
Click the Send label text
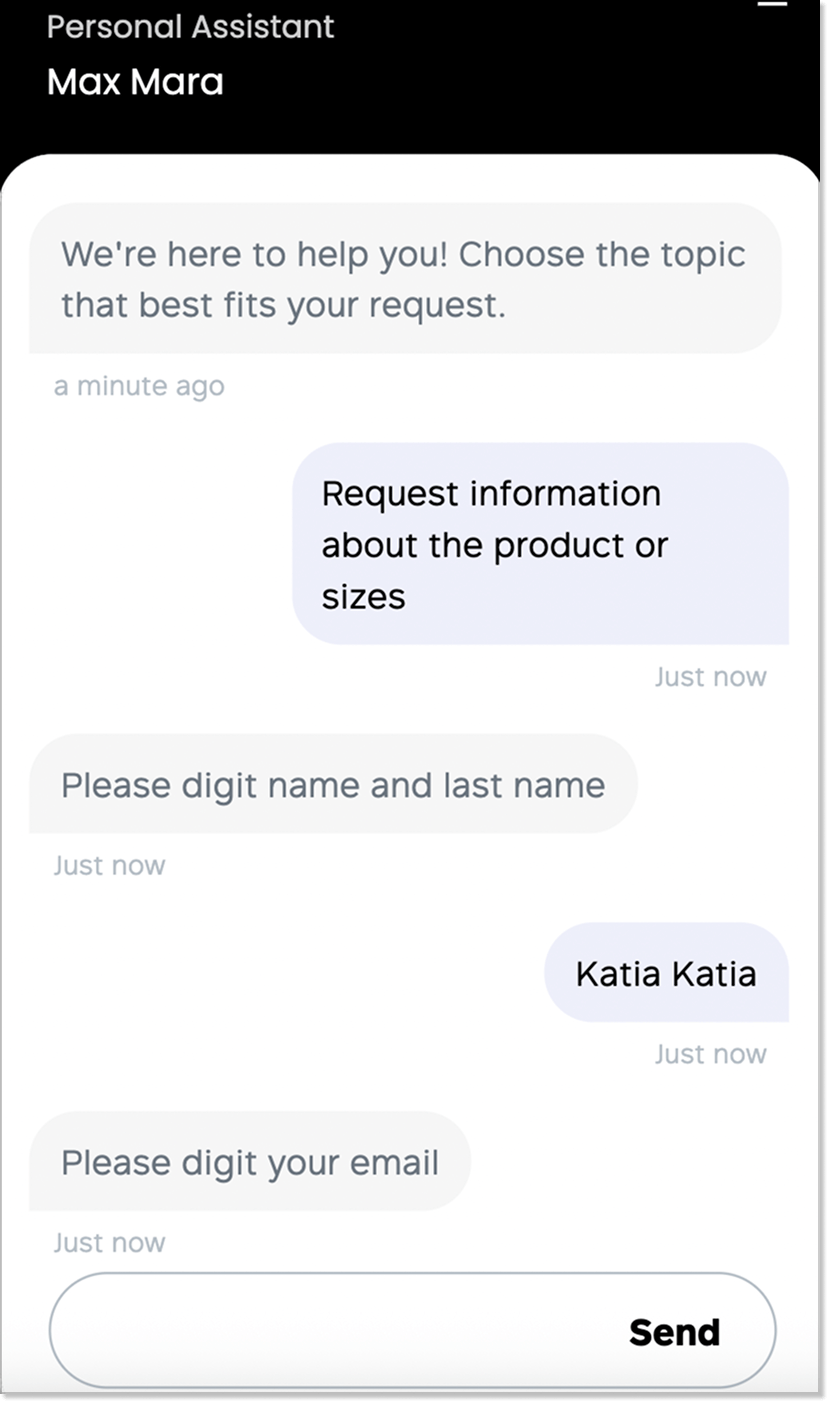[674, 1331]
